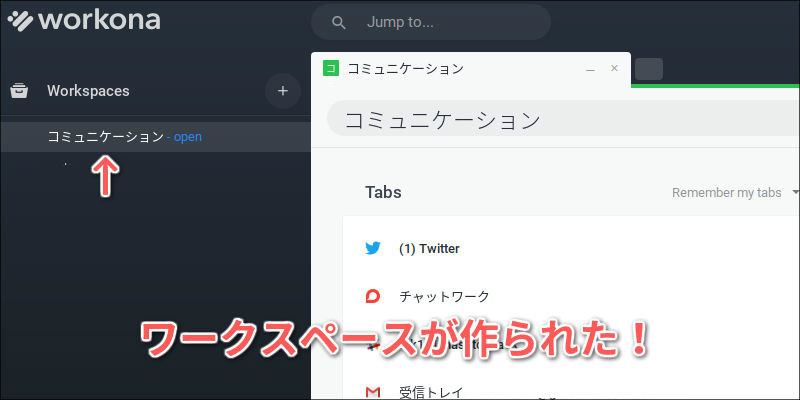
Task: Open the Remember my tabs dropdown
Action: [734, 193]
